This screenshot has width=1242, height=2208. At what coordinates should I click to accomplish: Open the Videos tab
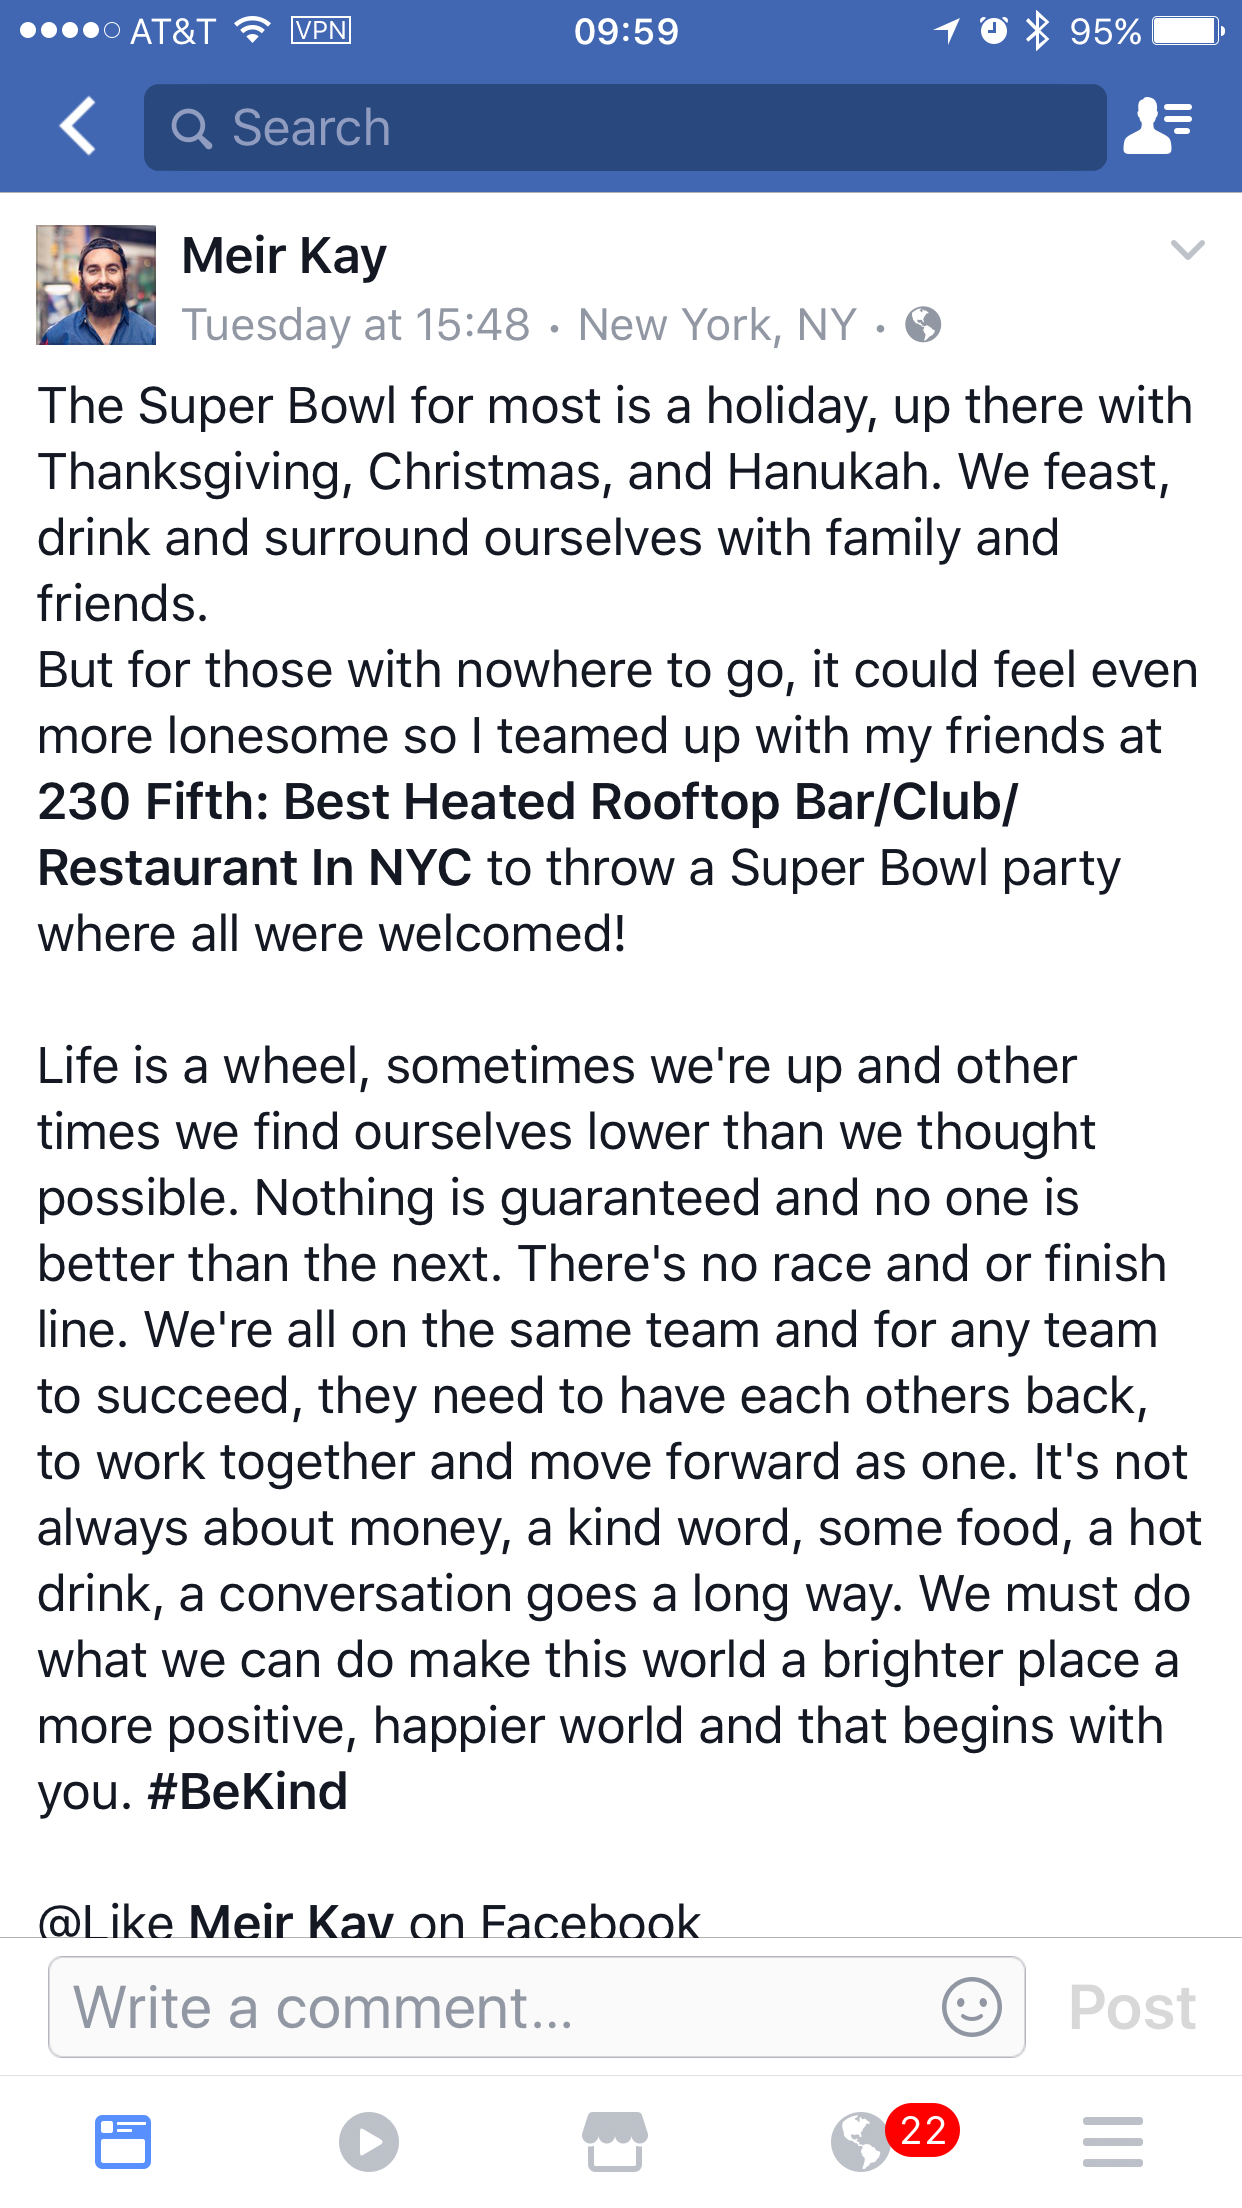[x=369, y=2142]
